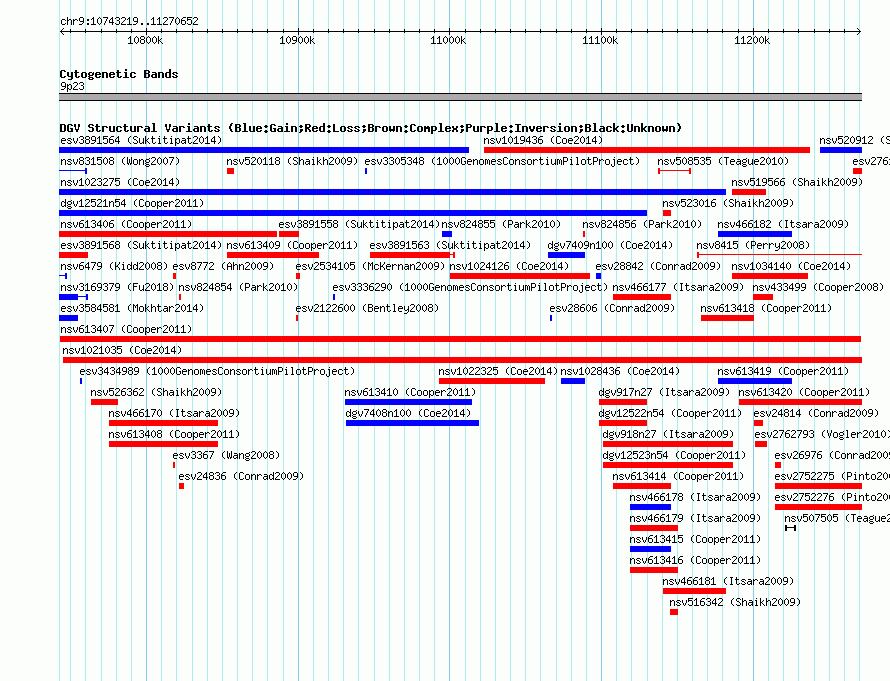Select the esv8772 (Ahn2009) label

[x=223, y=266]
